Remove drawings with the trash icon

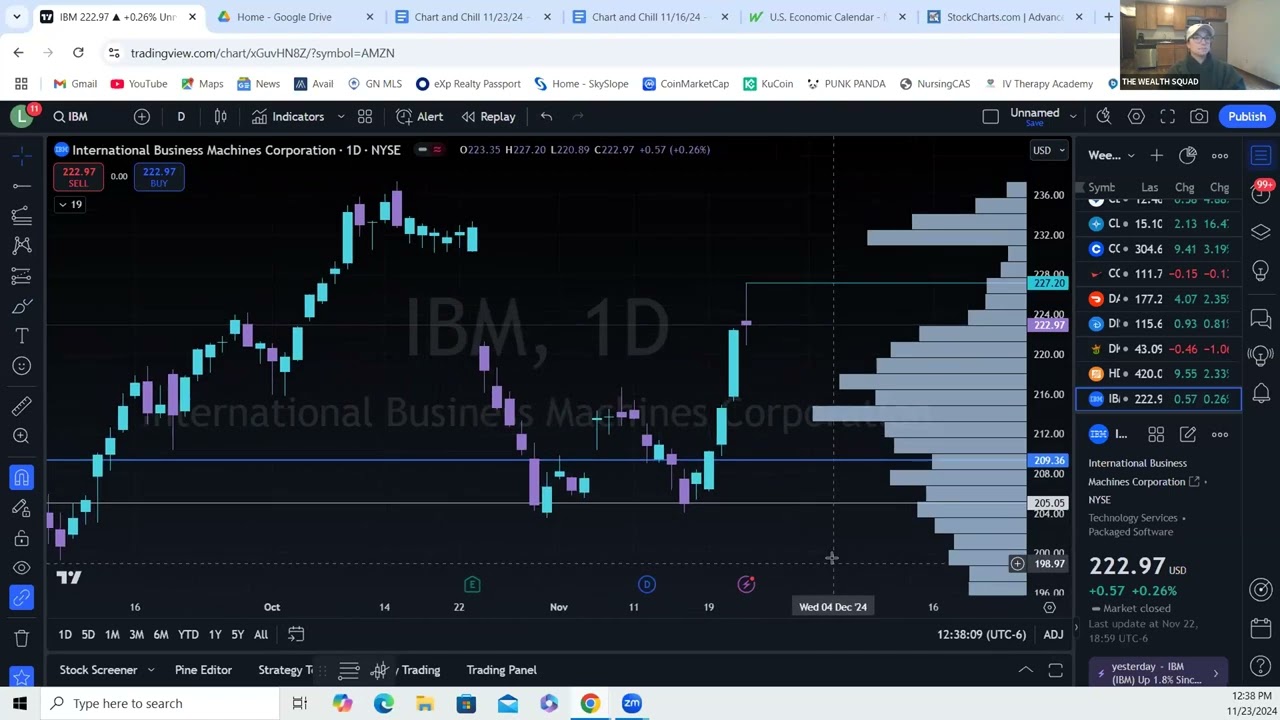21,638
